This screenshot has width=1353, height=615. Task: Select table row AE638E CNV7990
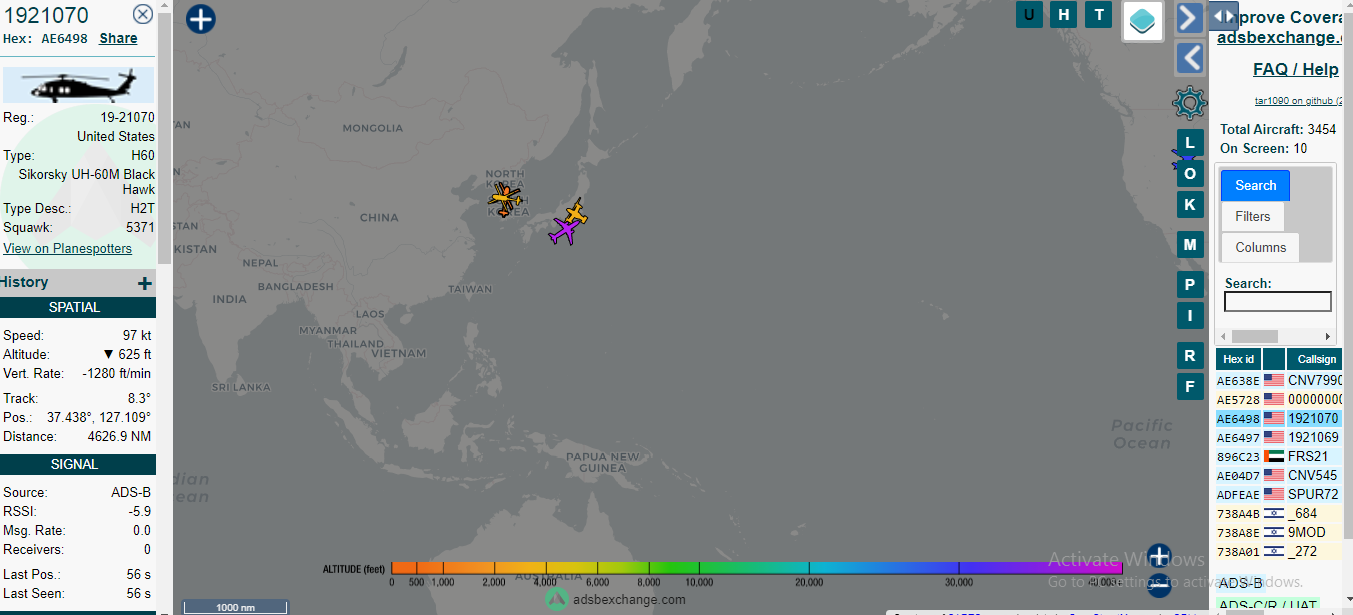(1279, 380)
